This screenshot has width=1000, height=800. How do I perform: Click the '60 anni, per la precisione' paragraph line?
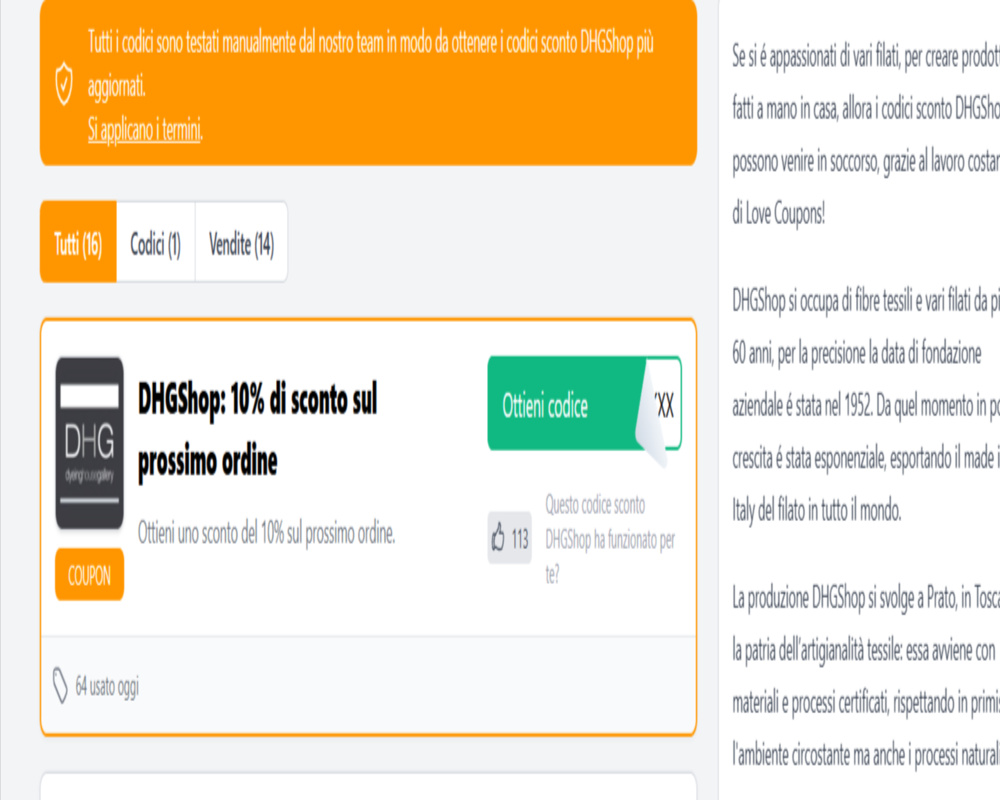(x=857, y=353)
